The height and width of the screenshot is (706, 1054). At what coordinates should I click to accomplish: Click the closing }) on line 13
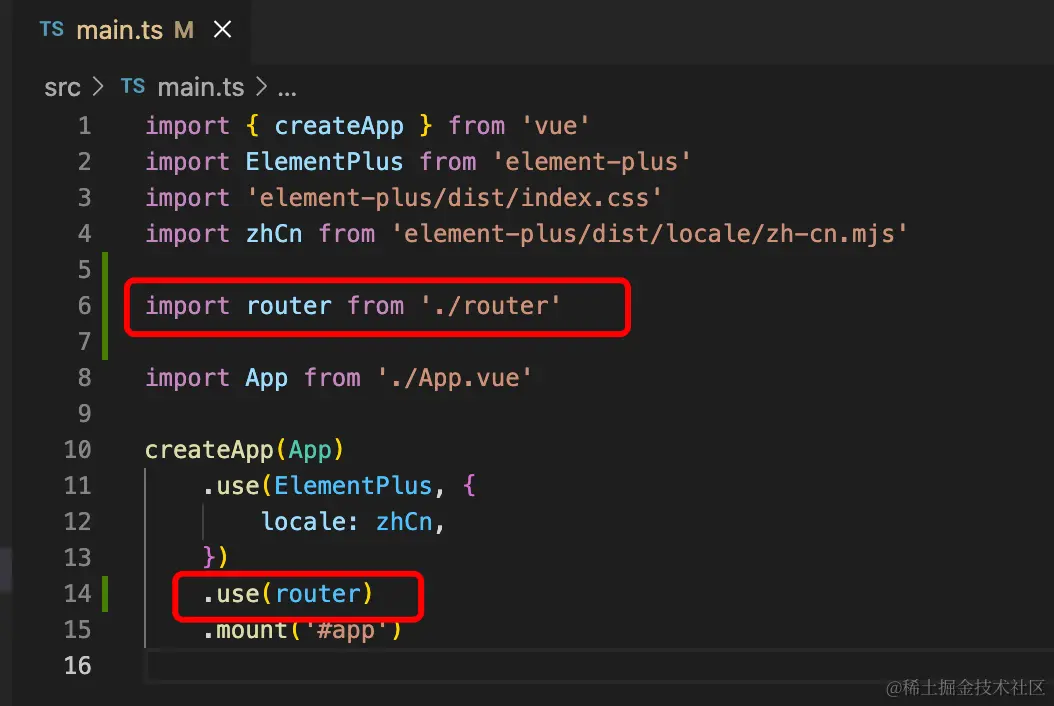(216, 557)
